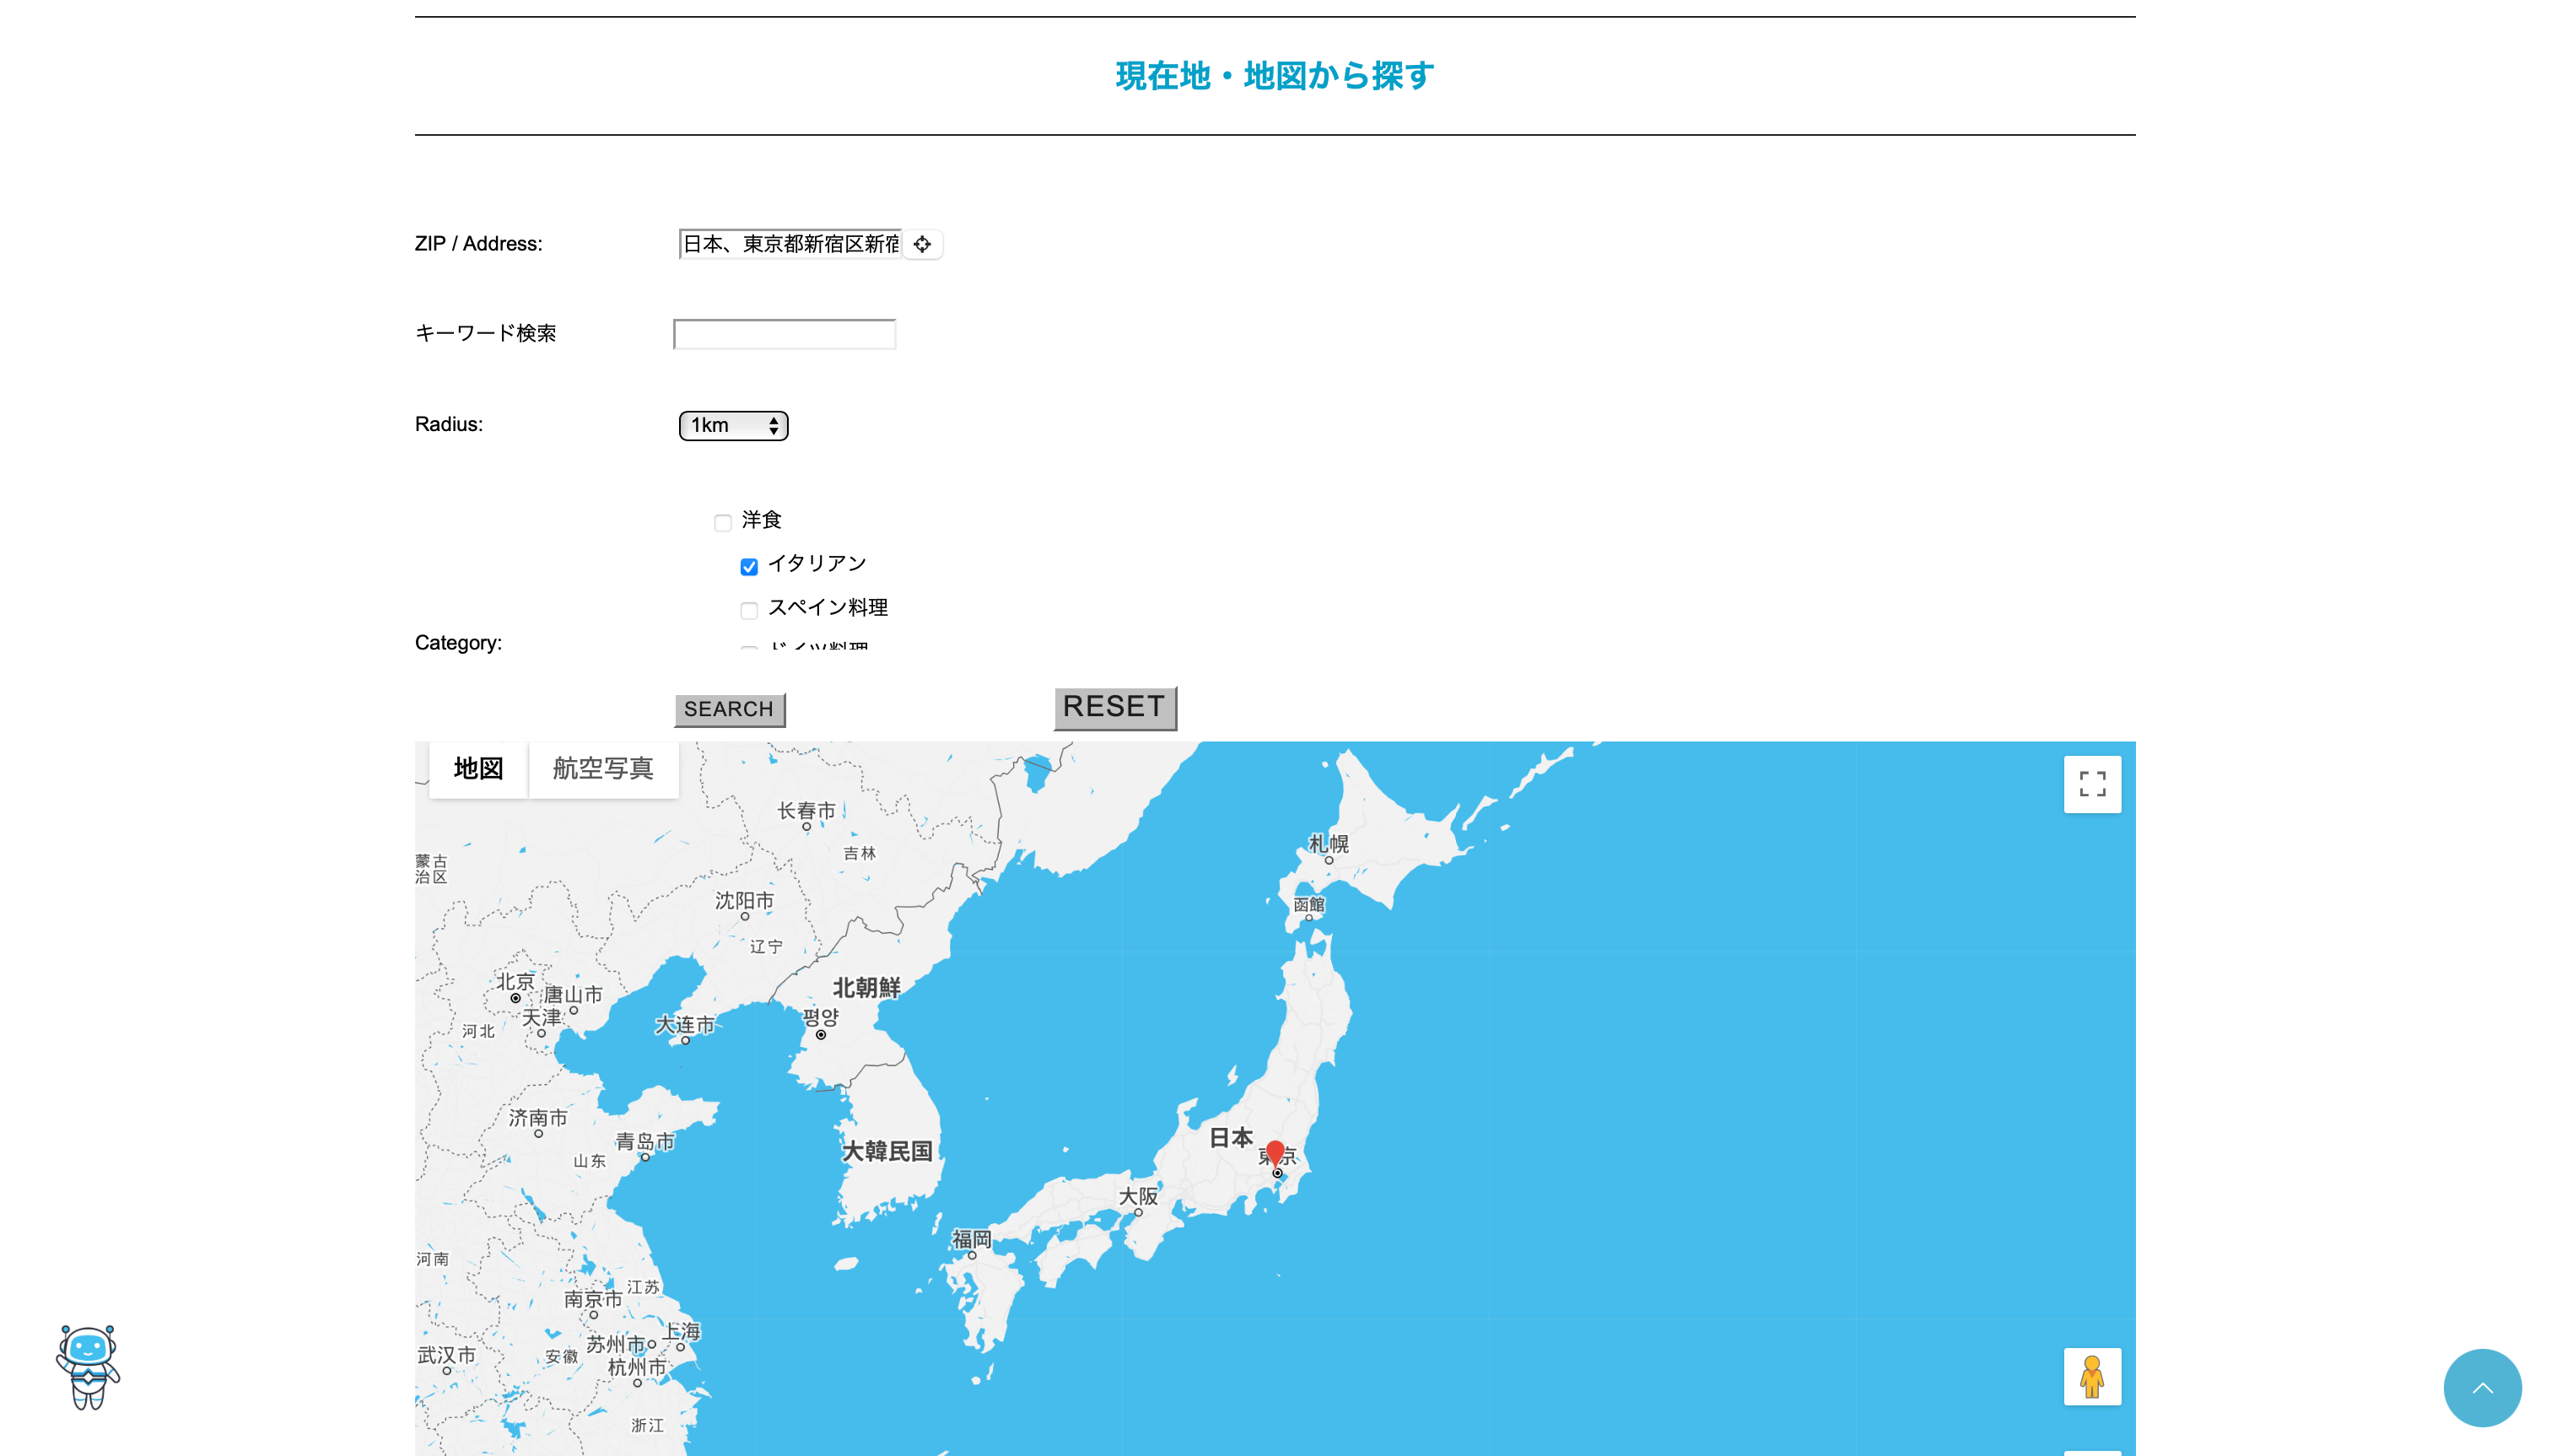Screen dimensions: 2551x1456
Task: Click the 北朝鮮 label on map
Action: pyautogui.click(x=866, y=988)
